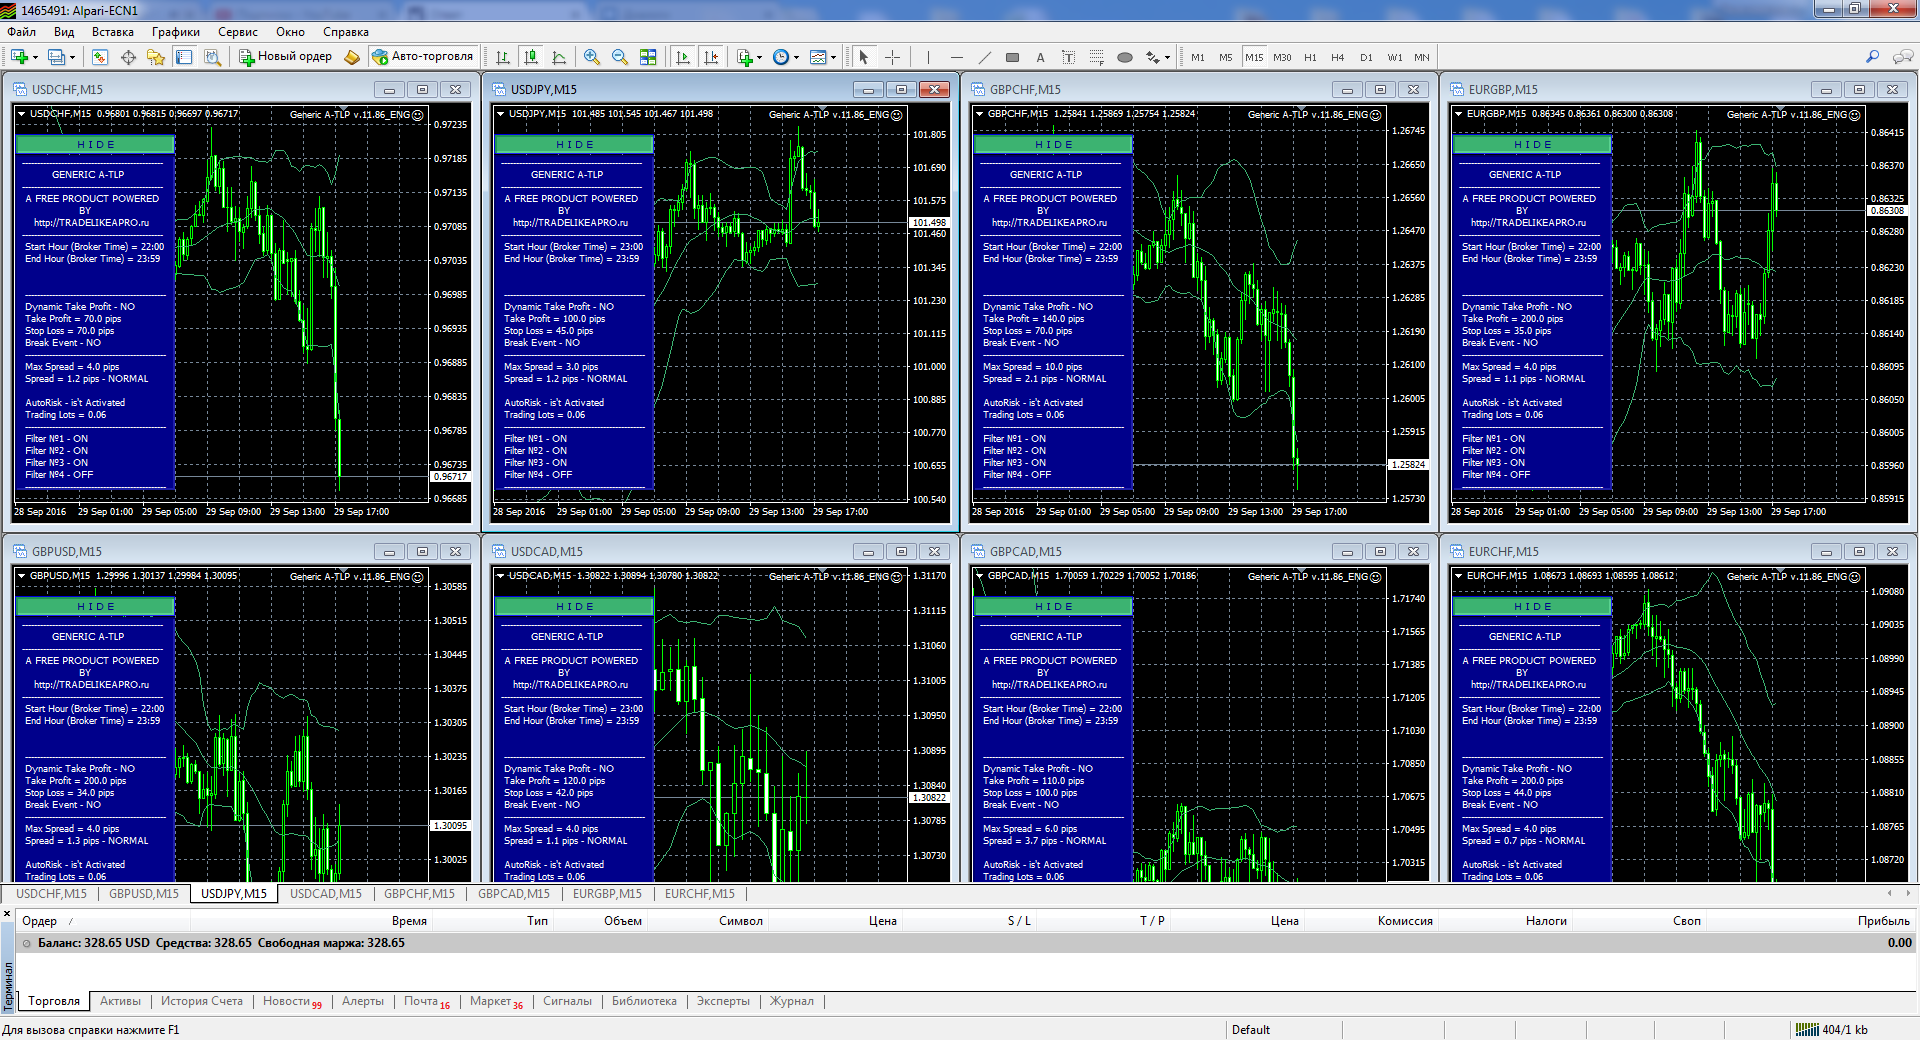Image resolution: width=1920 pixels, height=1040 pixels.
Task: Click HIDE on the USDCAD chart panel
Action: (575, 607)
